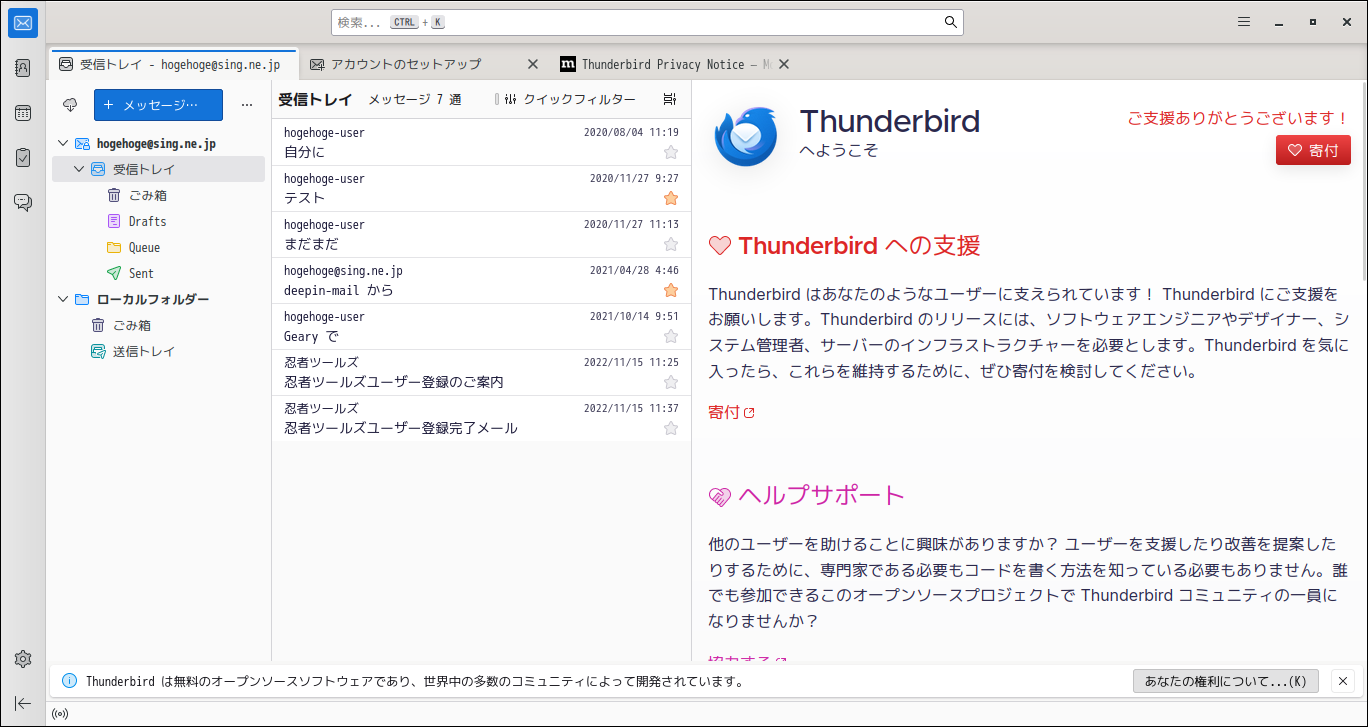
Task: Open folder pane options (three dots)
Action: (x=247, y=105)
